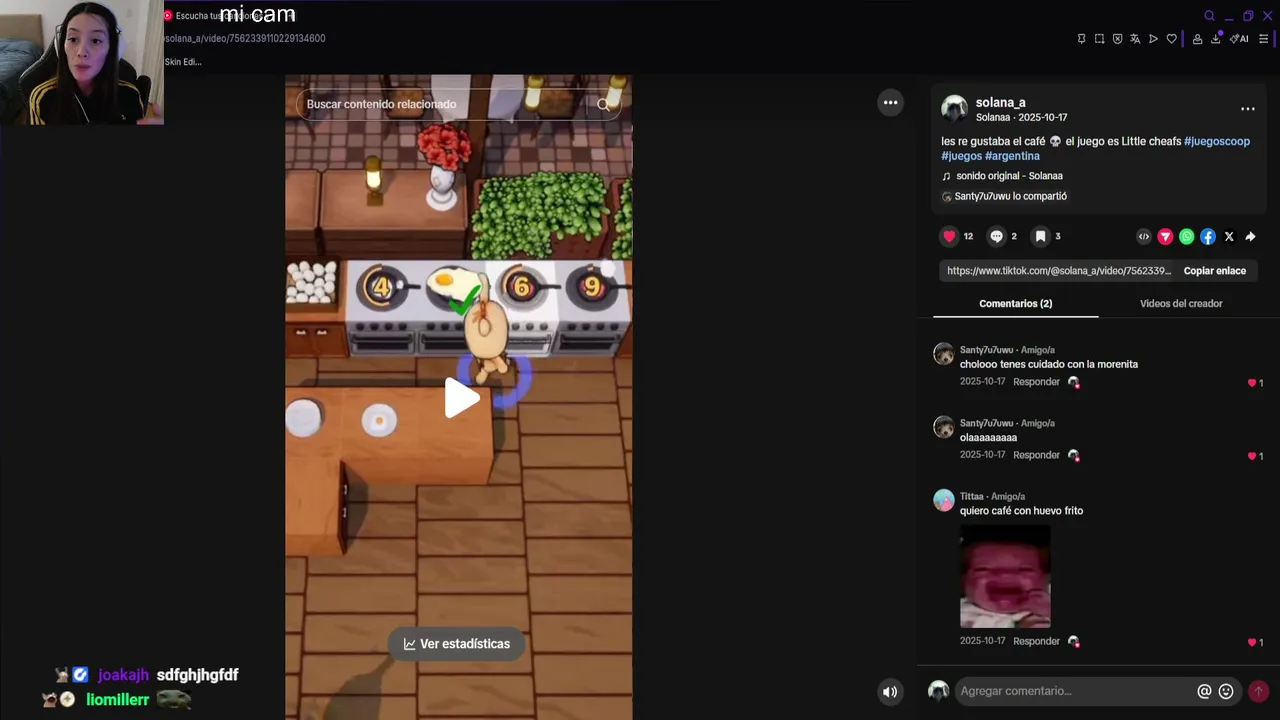Open the #juegos hashtag
The image size is (1280, 720).
point(961,156)
